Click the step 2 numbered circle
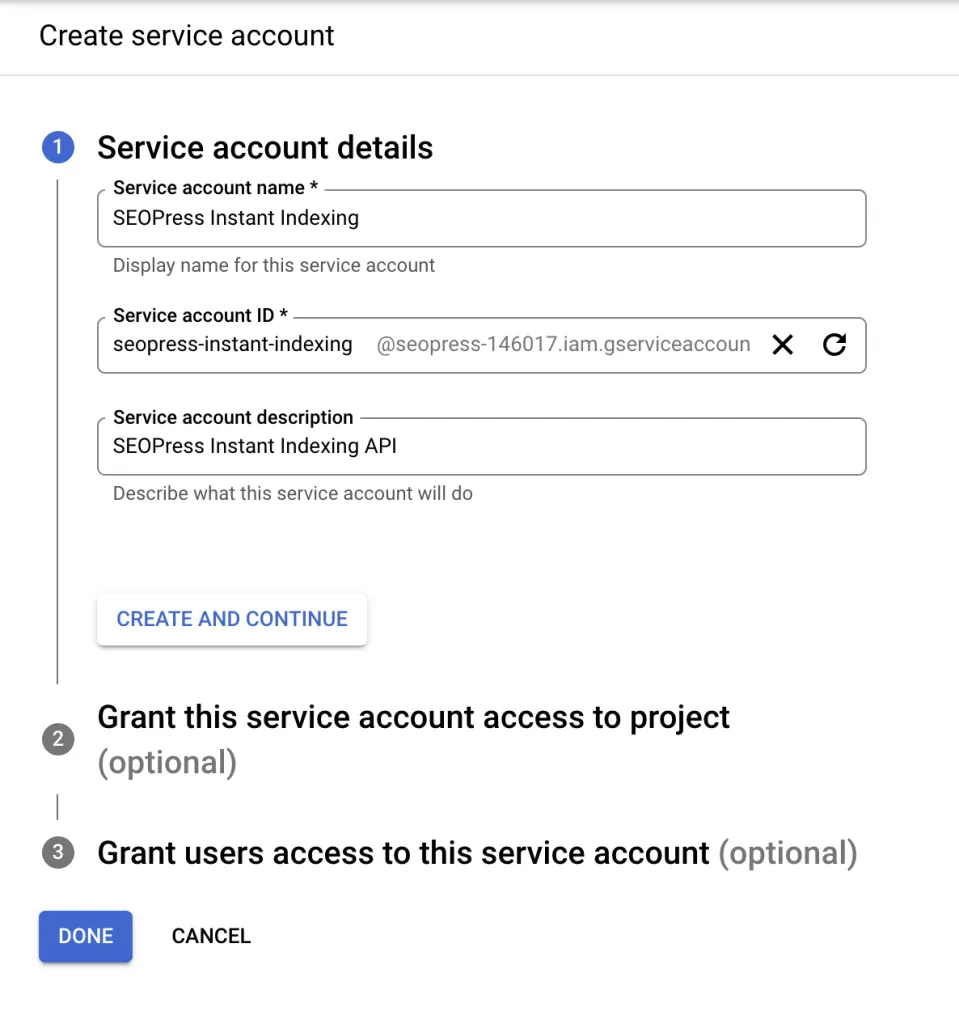The height and width of the screenshot is (1024, 959). coord(58,740)
